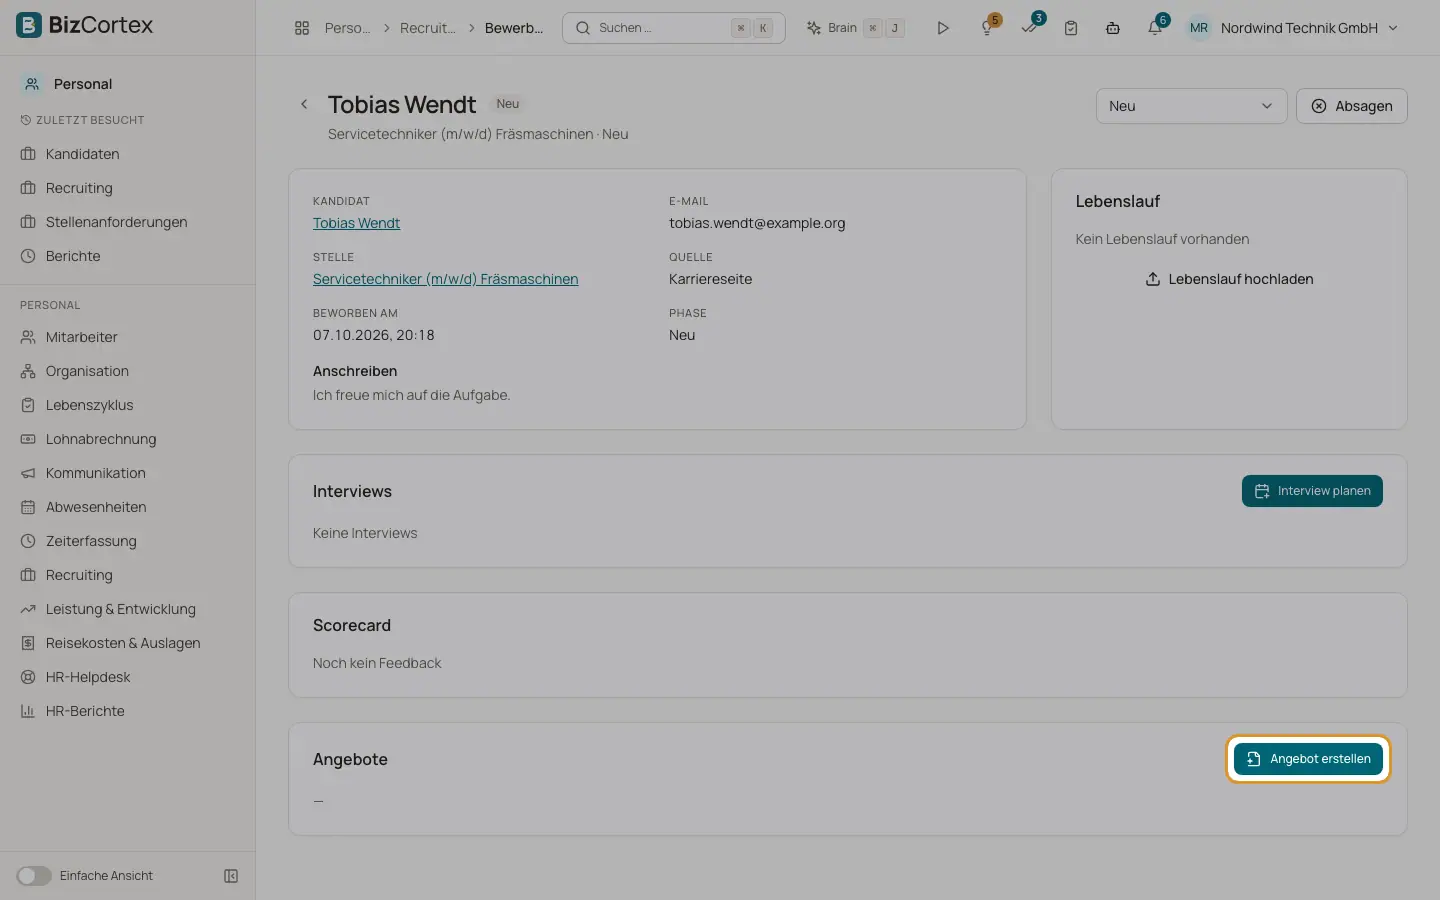This screenshot has height=900, width=1440.
Task: Navigate to Organisation in the sidebar
Action: (x=87, y=371)
